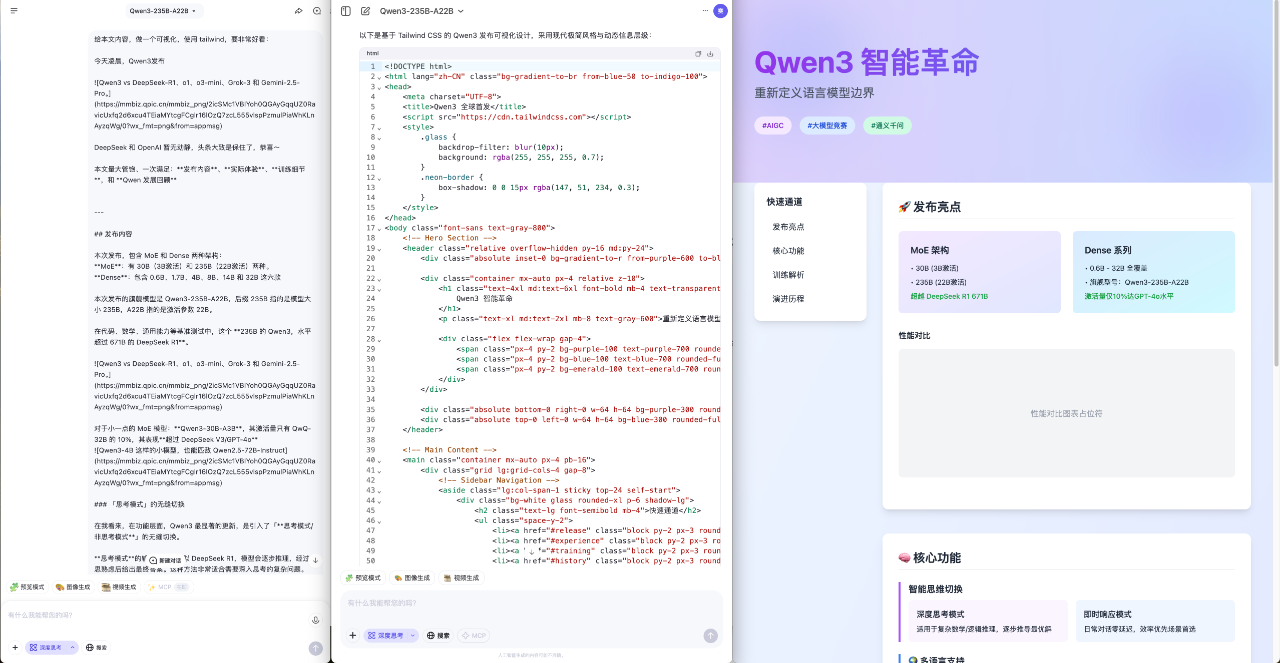Download the html code block
This screenshot has width=1280, height=663.
[710, 53]
